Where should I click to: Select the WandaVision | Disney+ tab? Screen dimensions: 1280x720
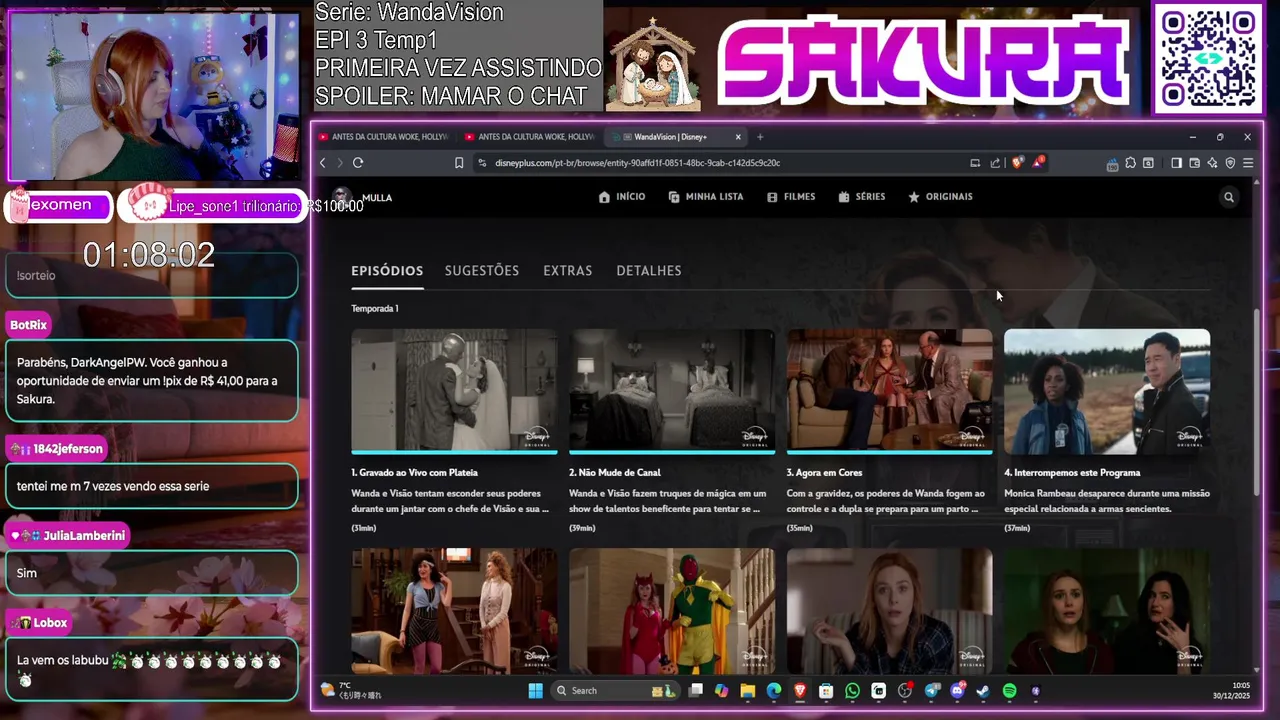click(676, 137)
